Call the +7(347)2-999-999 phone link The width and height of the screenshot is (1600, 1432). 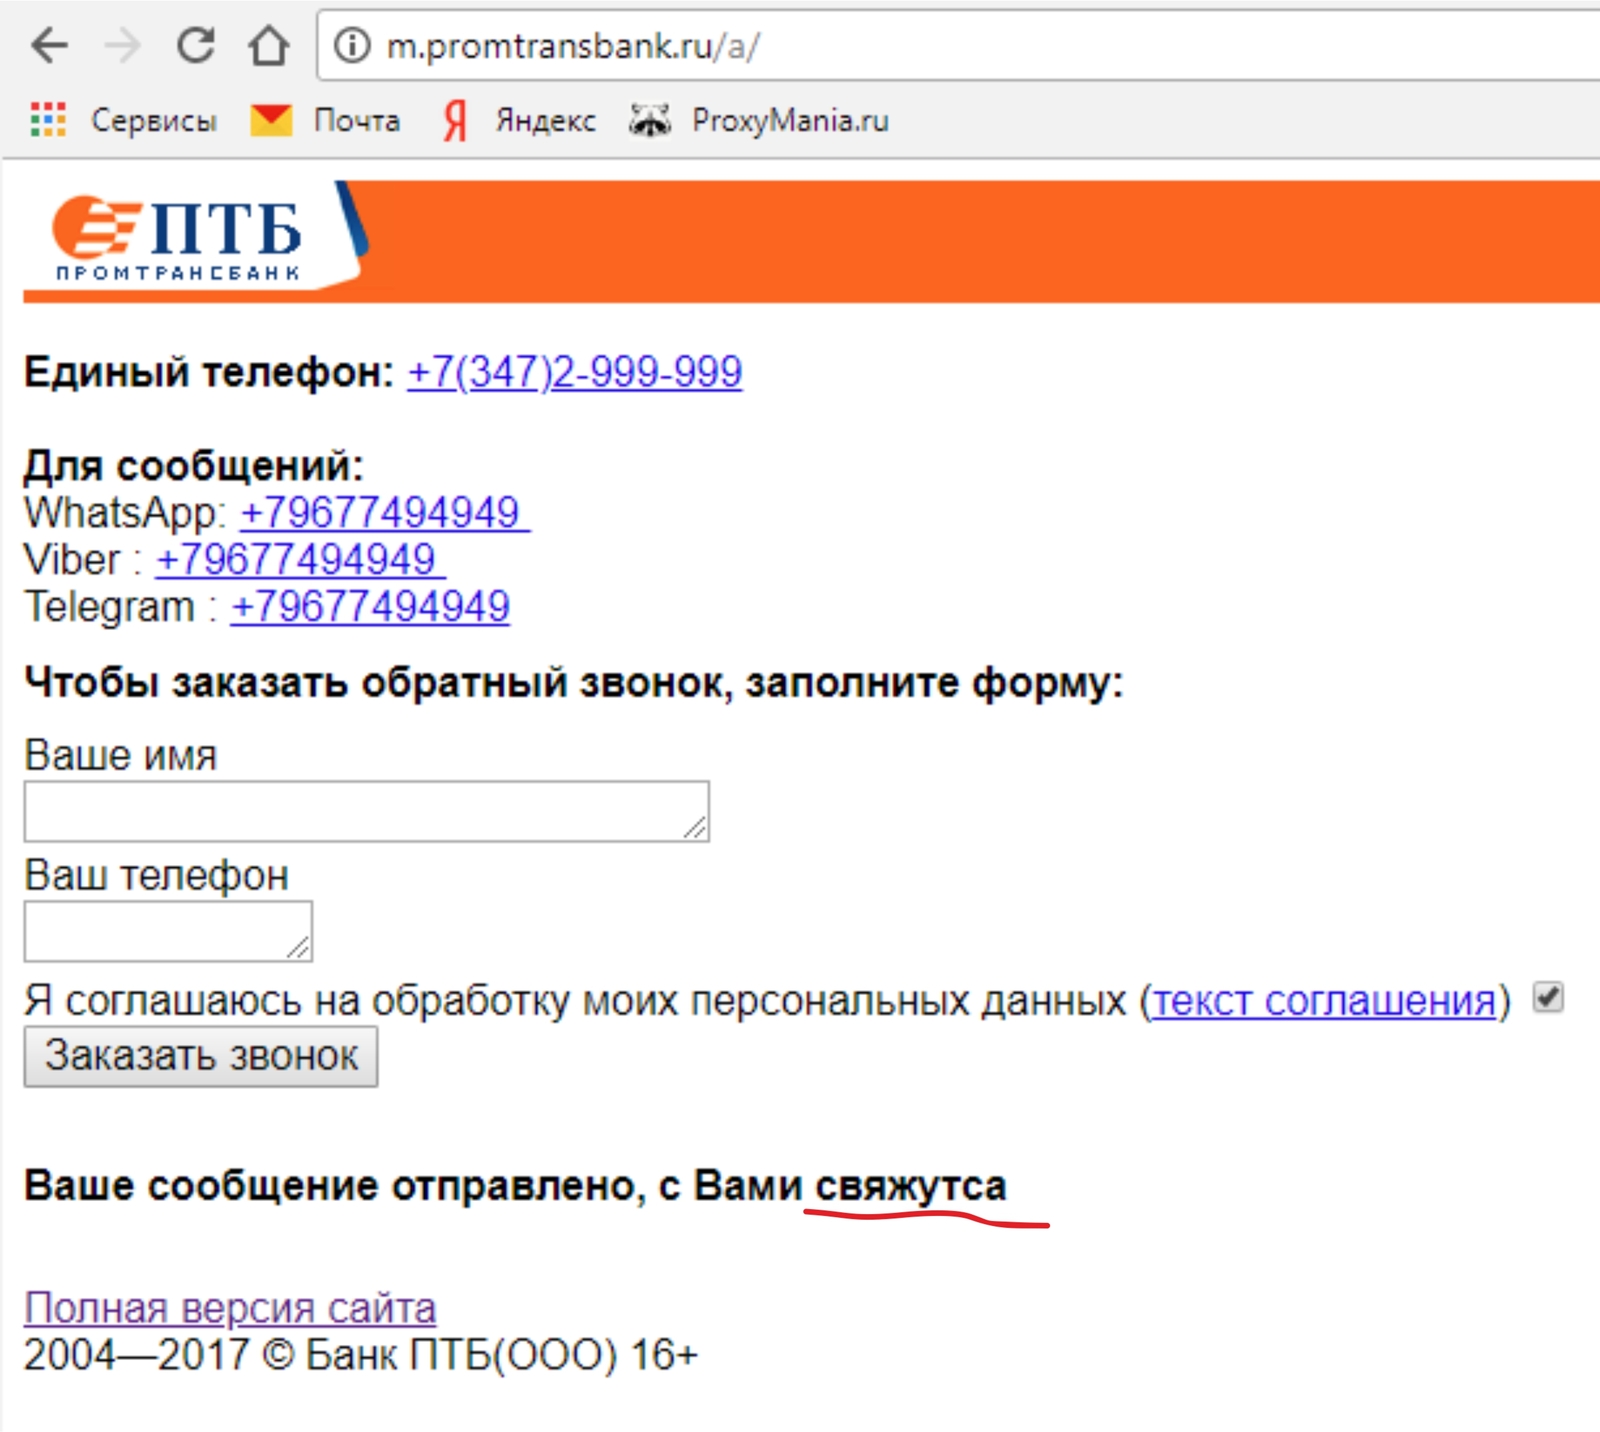(x=575, y=372)
